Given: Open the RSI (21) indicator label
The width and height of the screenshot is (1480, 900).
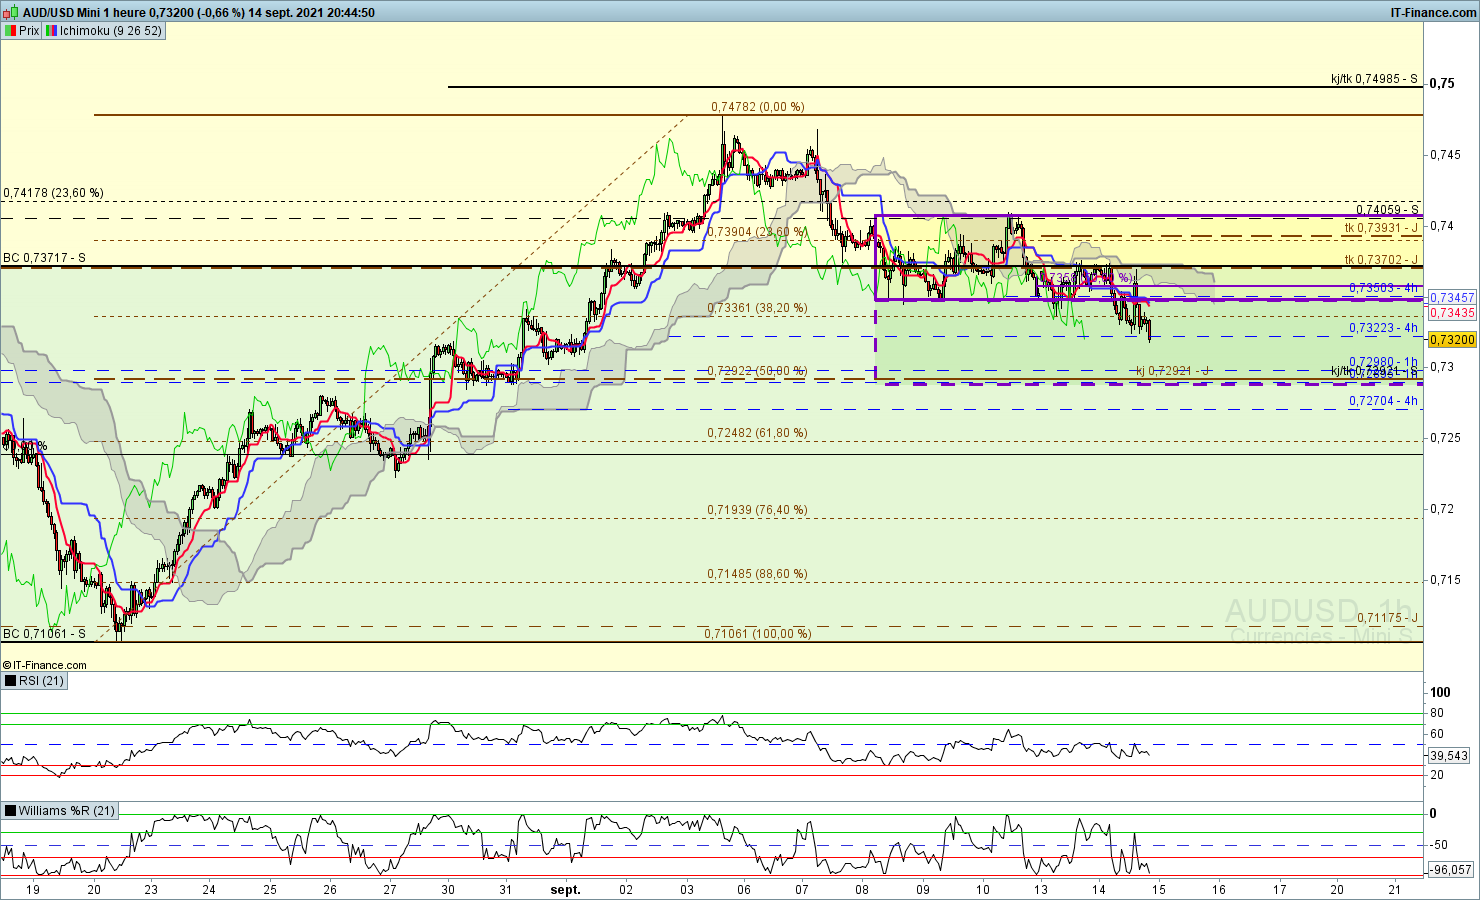Looking at the screenshot, I should coord(41,681).
